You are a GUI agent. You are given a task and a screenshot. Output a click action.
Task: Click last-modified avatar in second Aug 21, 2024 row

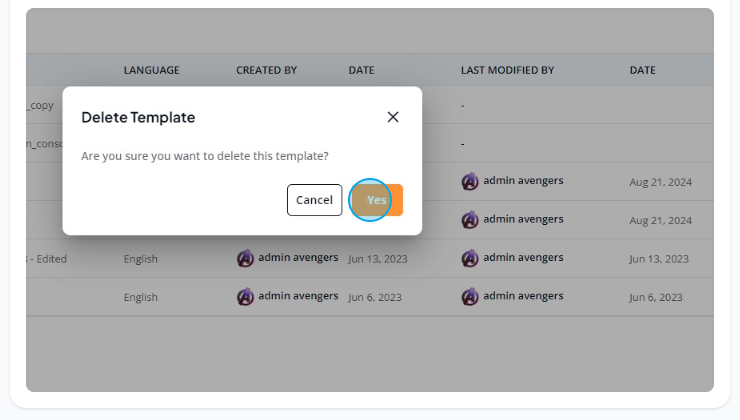[470, 220]
